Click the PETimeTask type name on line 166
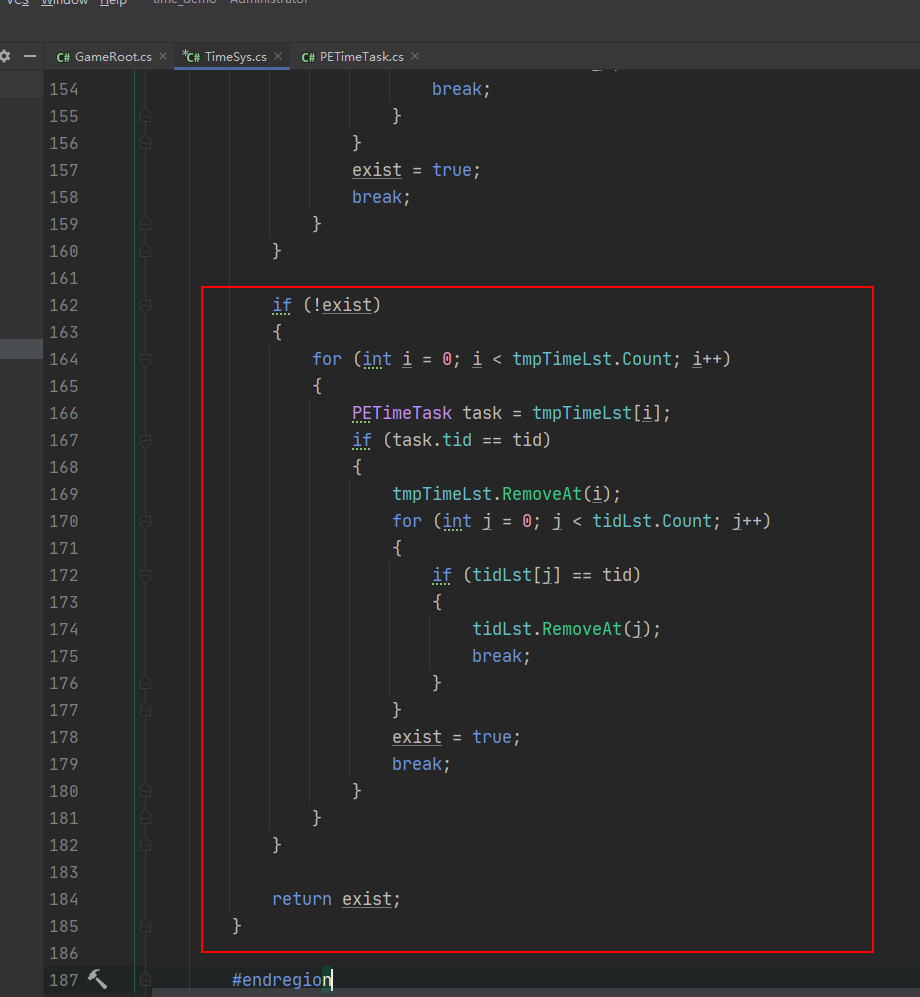 point(402,413)
